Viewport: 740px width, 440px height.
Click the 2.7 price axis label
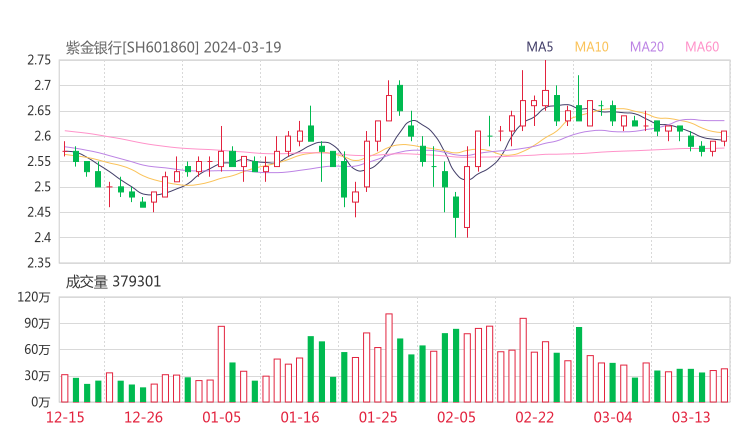pos(42,85)
